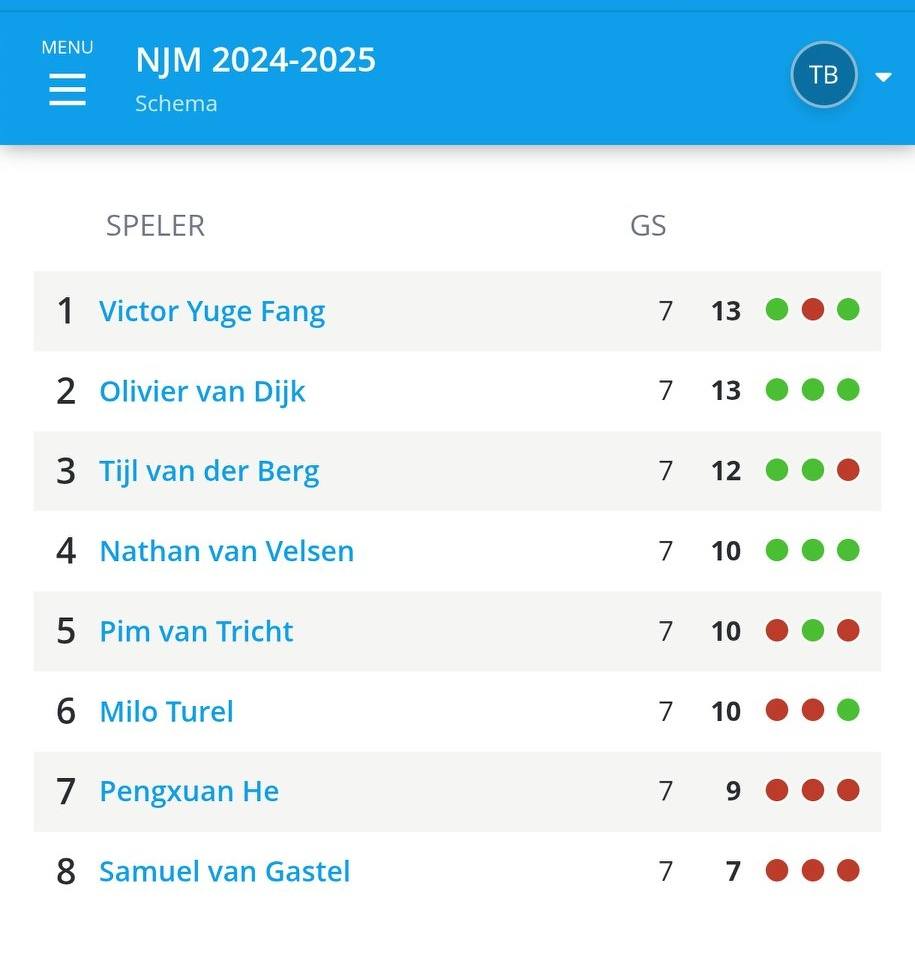This screenshot has height=956, width=915.
Task: Open Pim van Tricht's profile
Action: click(196, 631)
